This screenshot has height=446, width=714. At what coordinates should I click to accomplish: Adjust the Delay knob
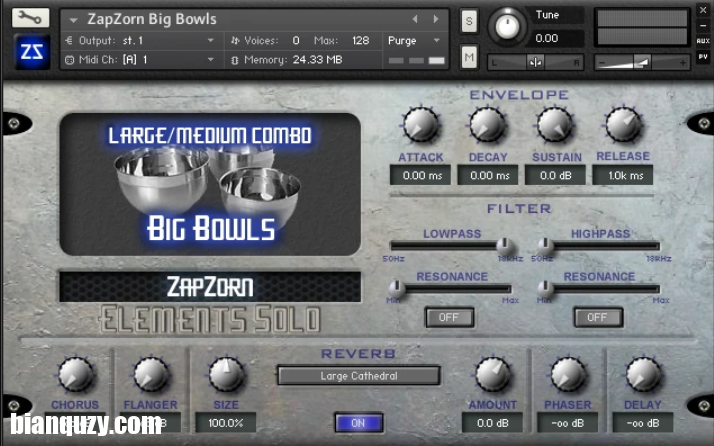click(x=643, y=375)
